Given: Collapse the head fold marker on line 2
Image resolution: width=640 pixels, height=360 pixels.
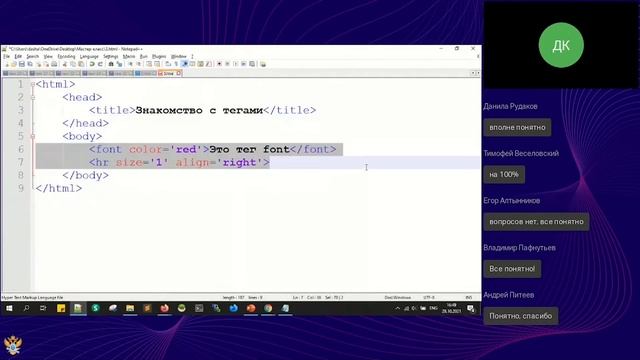Looking at the screenshot, I should 33,98.
